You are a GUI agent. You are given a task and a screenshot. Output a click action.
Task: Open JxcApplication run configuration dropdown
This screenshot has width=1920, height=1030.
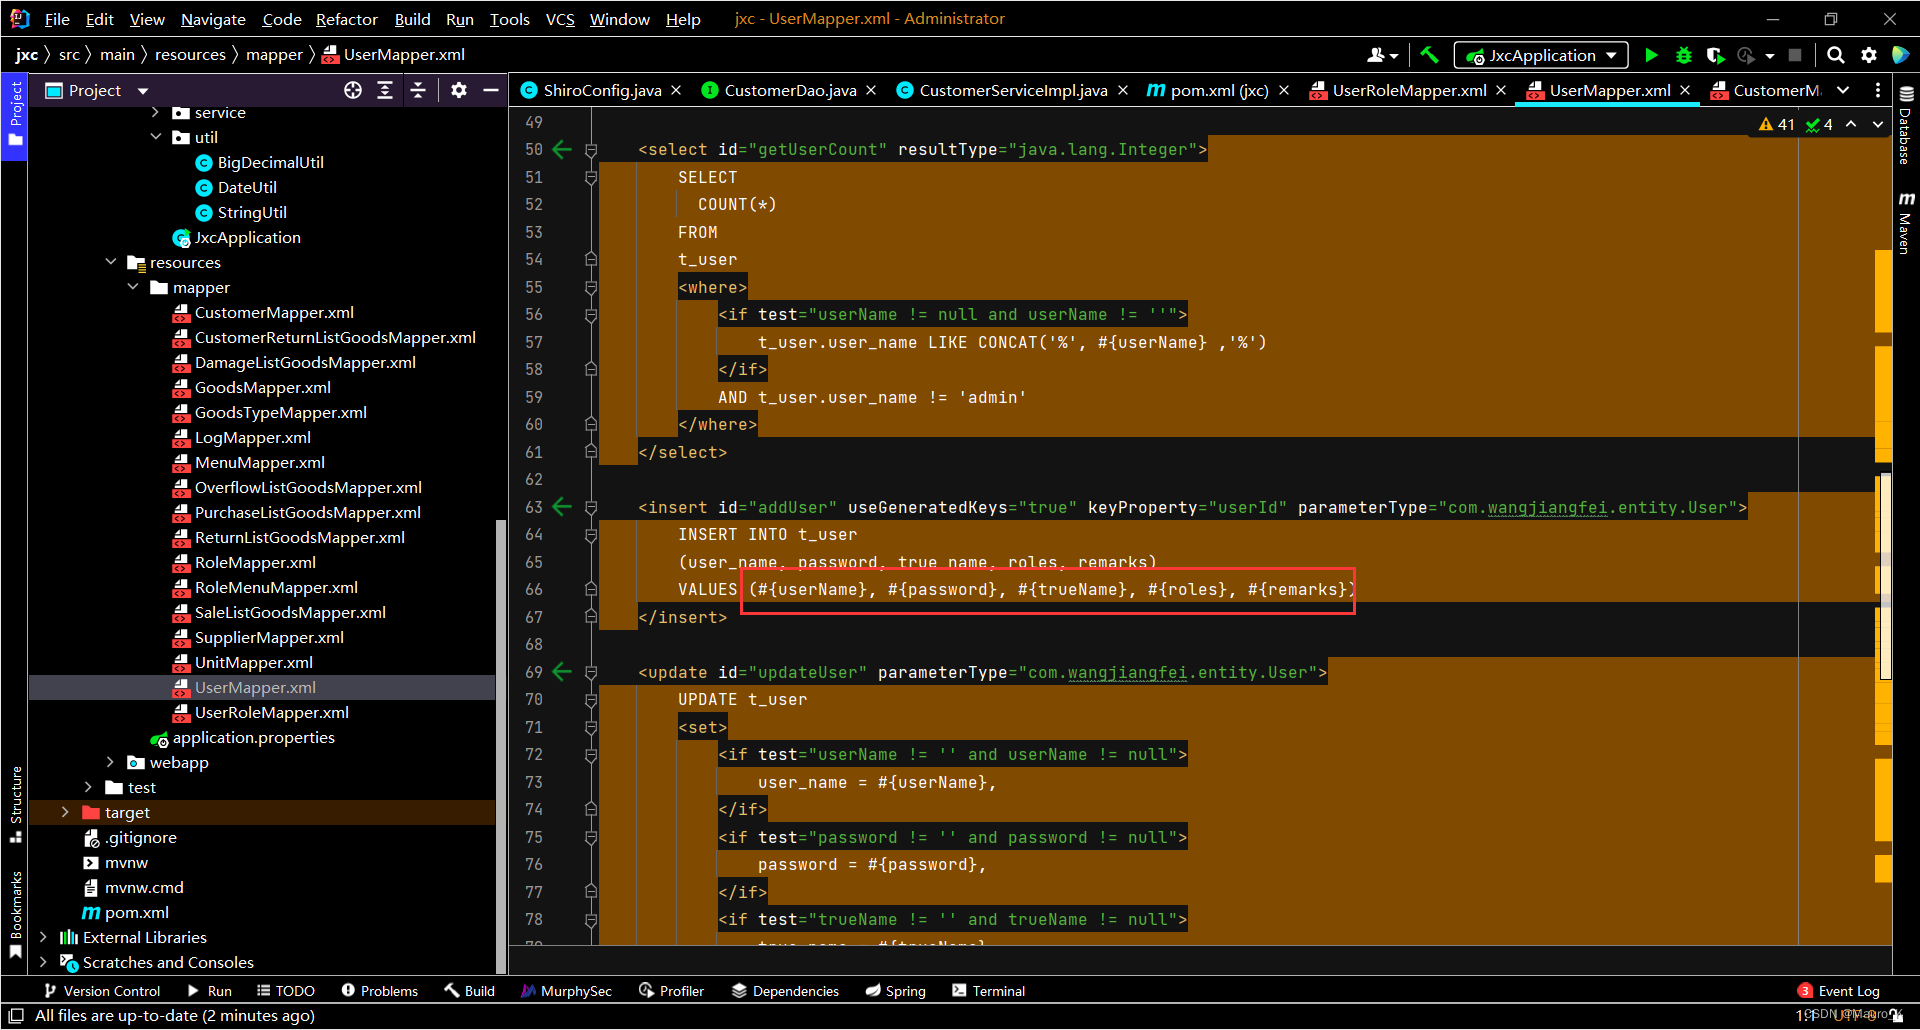click(x=1541, y=56)
